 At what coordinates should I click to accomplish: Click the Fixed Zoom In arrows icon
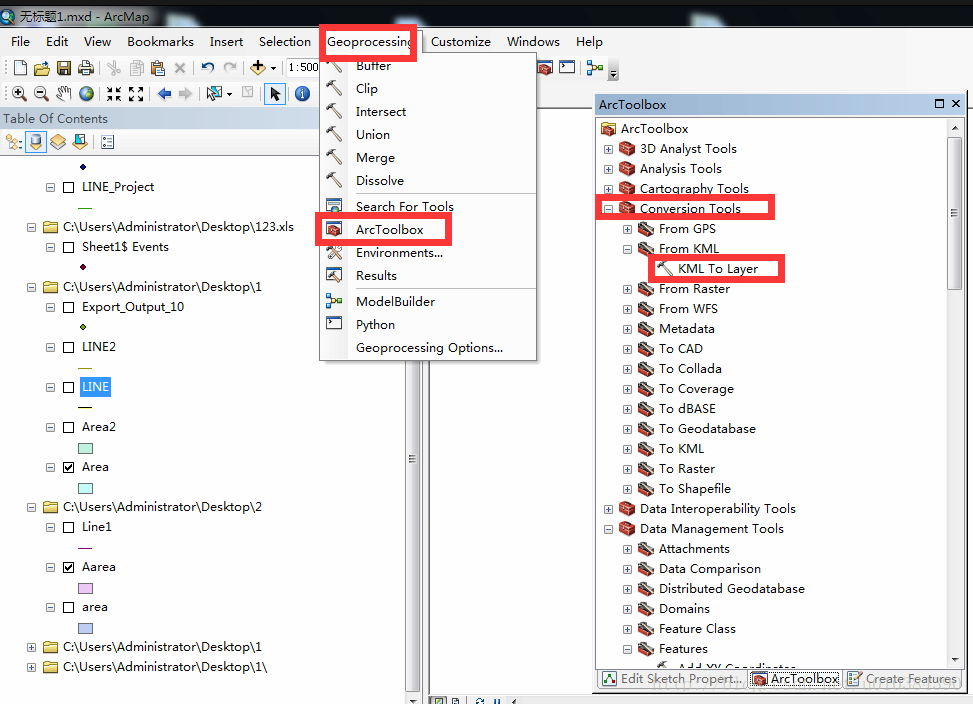114,94
